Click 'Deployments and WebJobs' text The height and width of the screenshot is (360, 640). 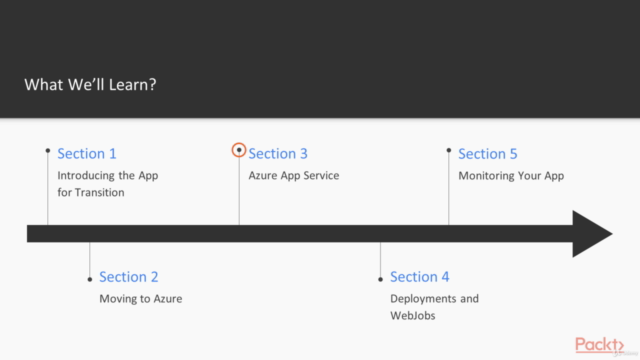[x=434, y=307]
